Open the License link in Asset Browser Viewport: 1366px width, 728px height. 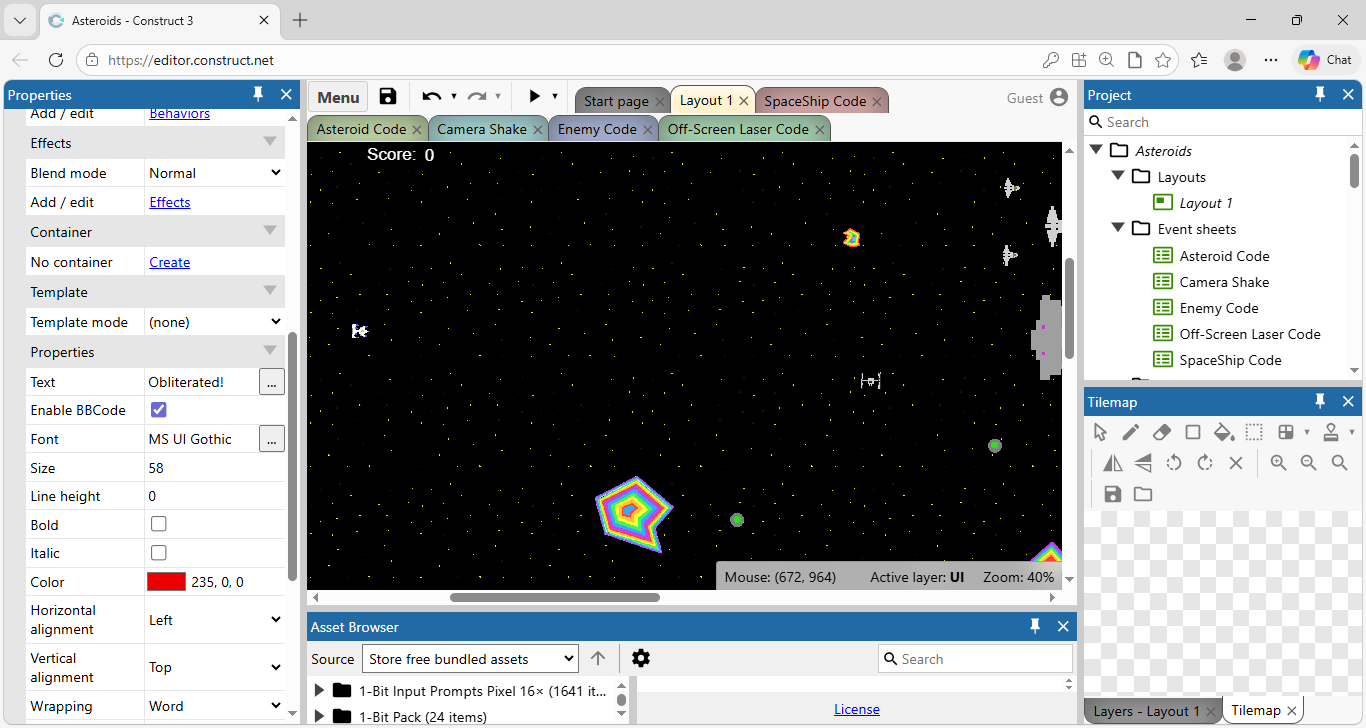pyautogui.click(x=857, y=709)
